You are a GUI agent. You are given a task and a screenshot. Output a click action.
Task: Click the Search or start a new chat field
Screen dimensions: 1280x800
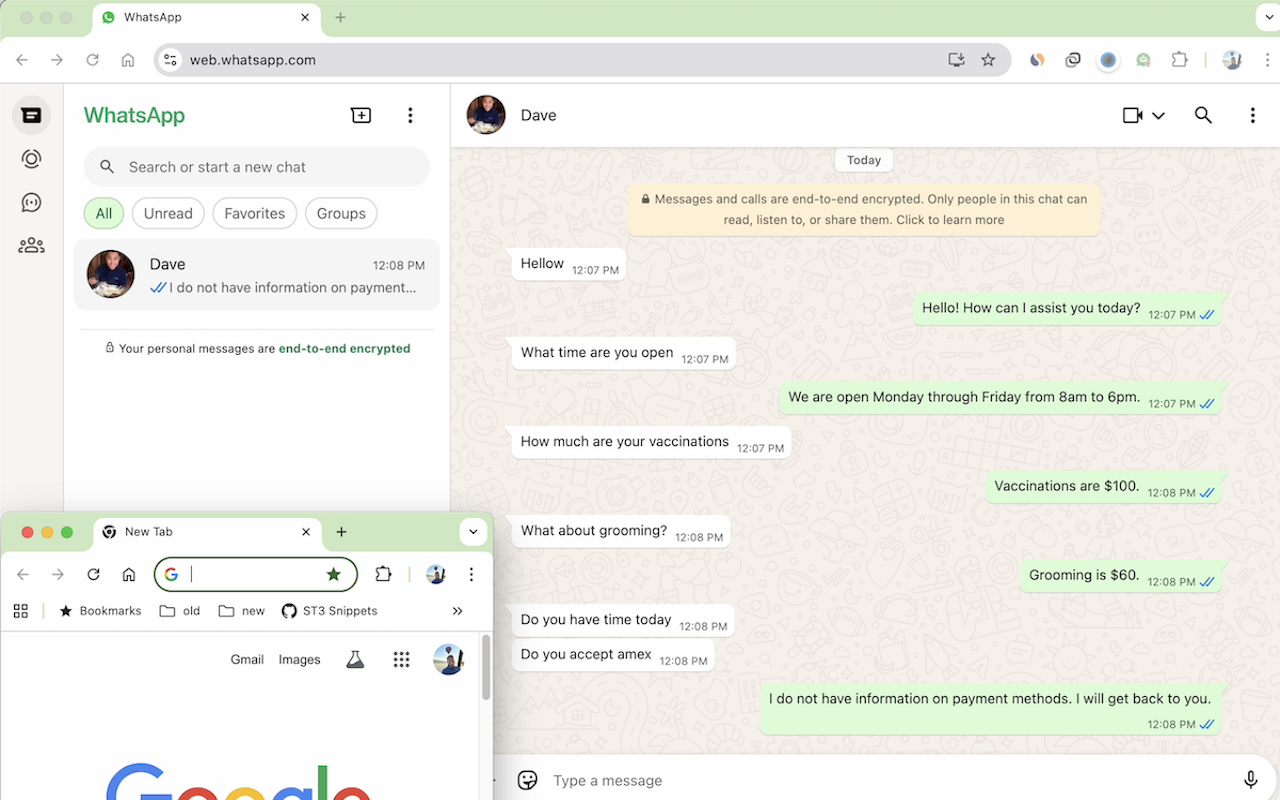coord(257,167)
